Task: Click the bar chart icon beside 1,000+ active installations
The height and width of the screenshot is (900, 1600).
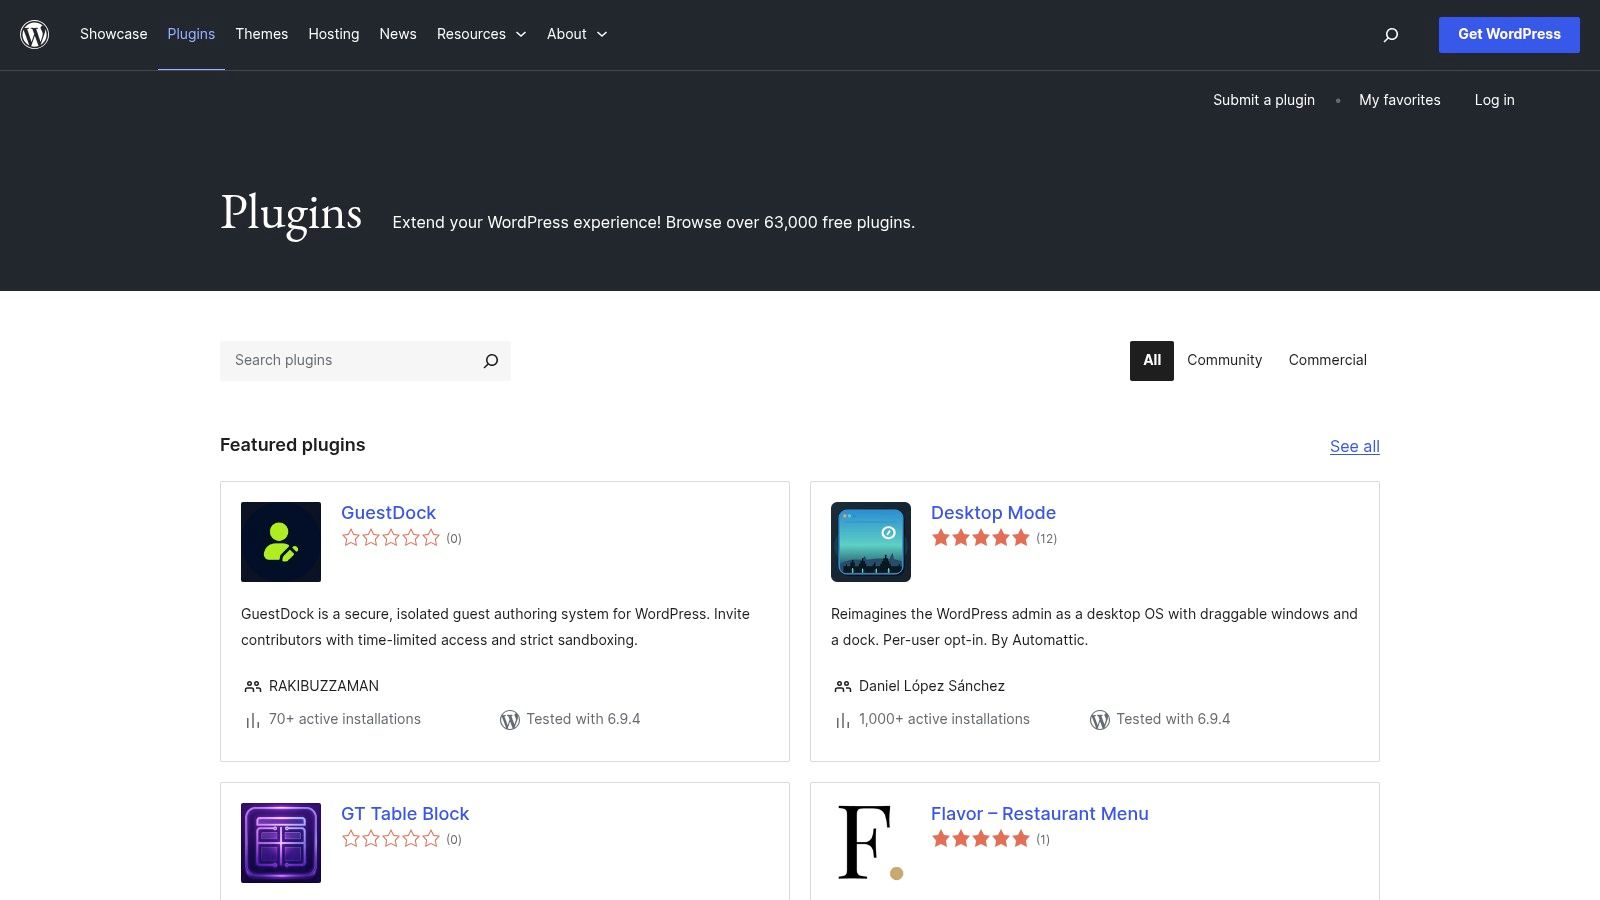Action: point(843,720)
